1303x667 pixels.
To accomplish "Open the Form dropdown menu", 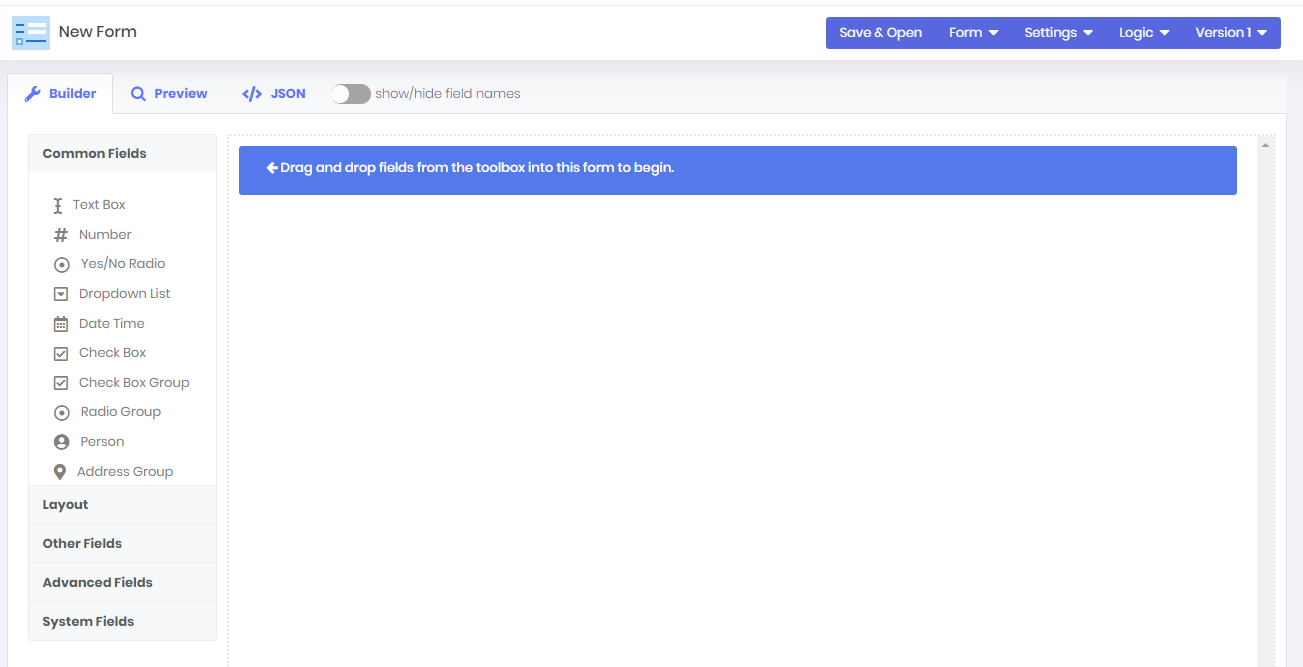I will [973, 33].
